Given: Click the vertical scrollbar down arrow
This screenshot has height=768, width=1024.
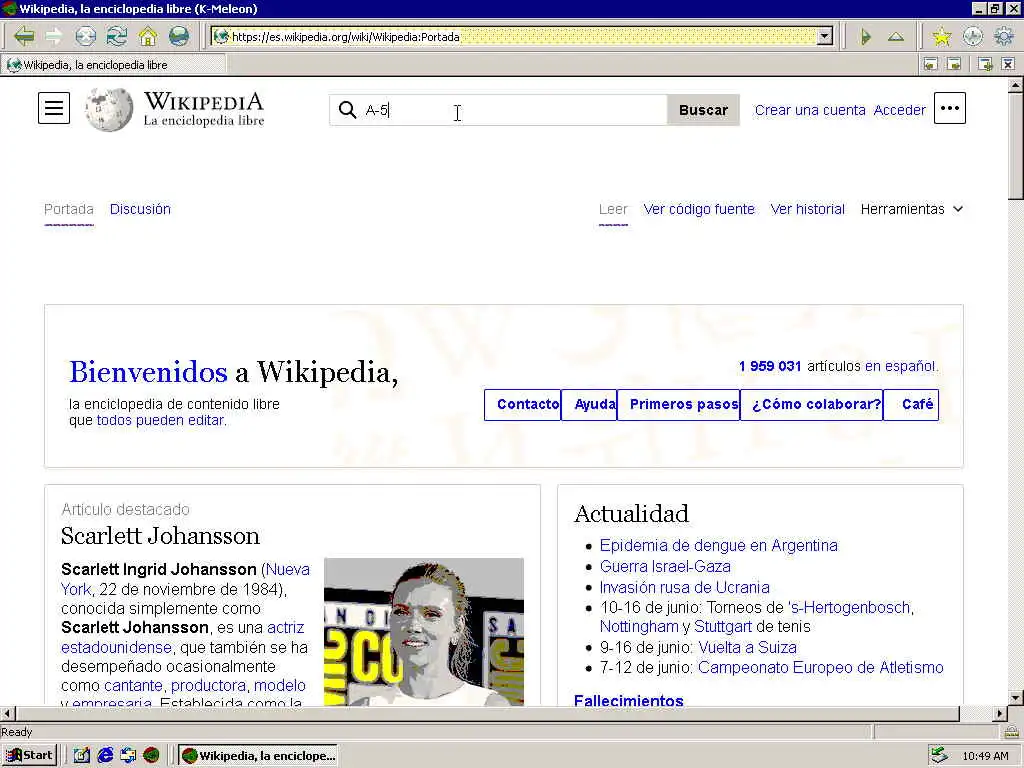Looking at the screenshot, I should coord(1016,697).
